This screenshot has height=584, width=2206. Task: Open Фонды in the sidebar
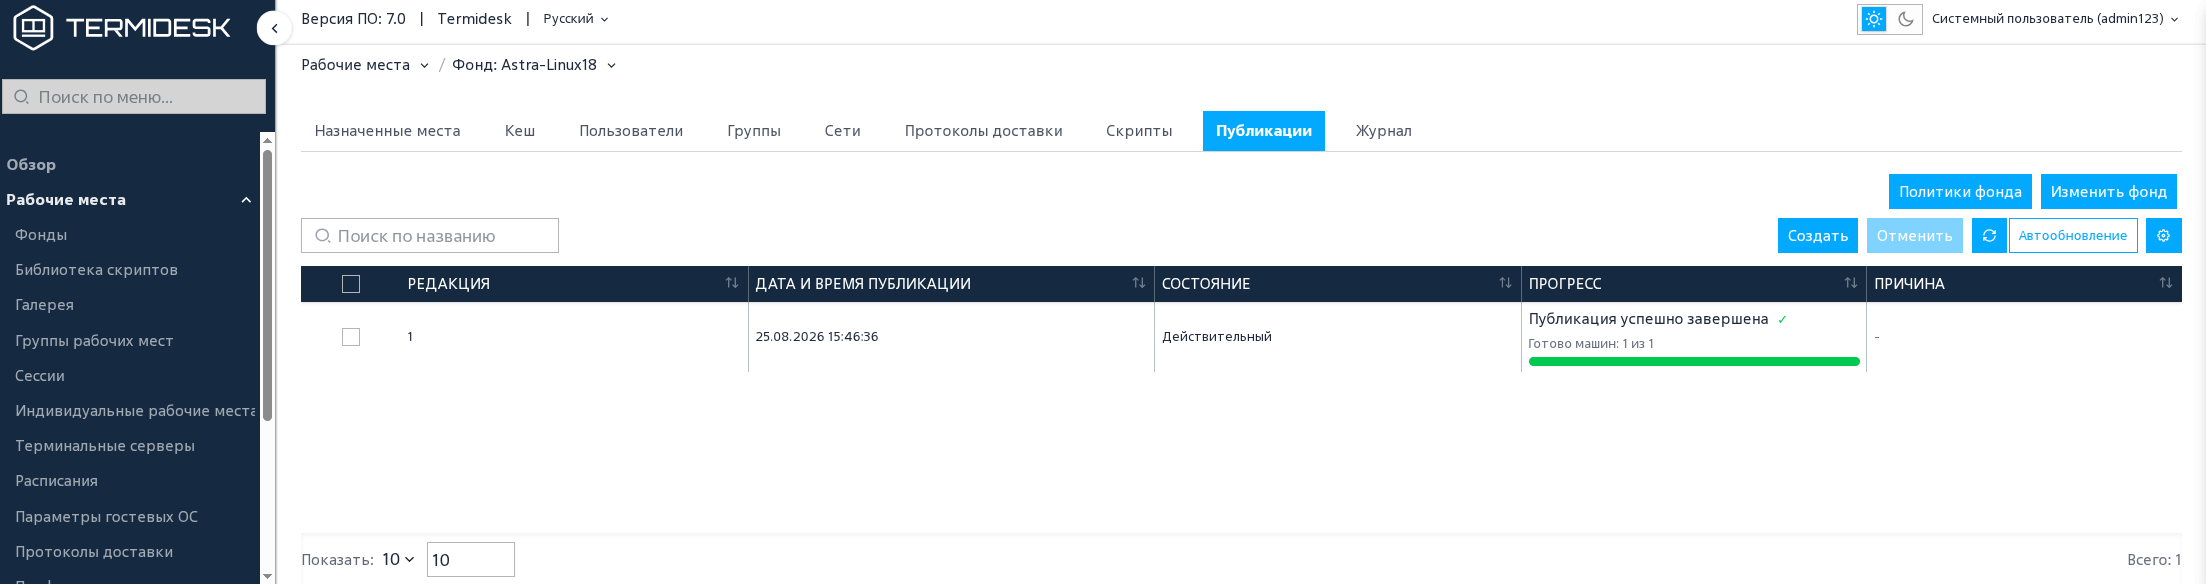41,235
